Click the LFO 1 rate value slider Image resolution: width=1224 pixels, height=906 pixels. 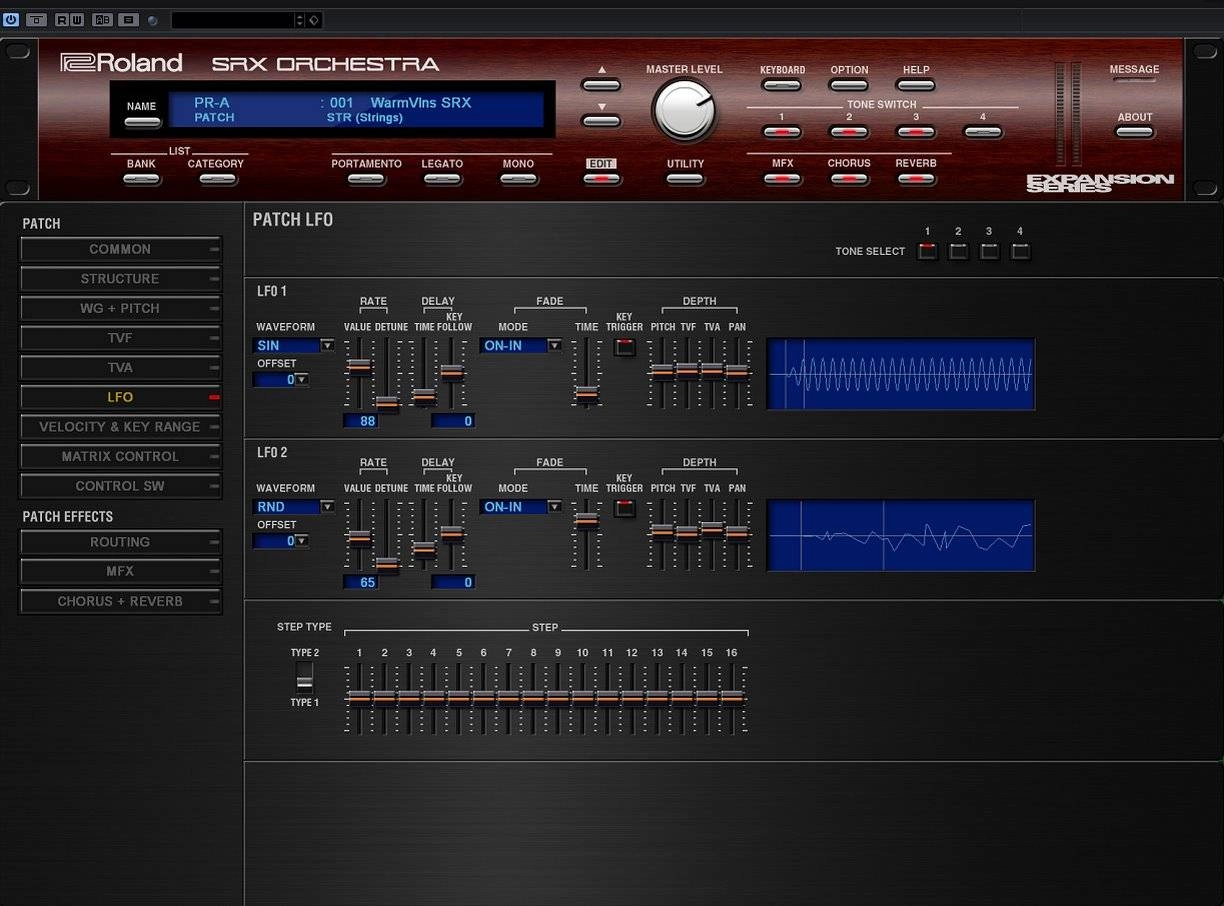359,366
